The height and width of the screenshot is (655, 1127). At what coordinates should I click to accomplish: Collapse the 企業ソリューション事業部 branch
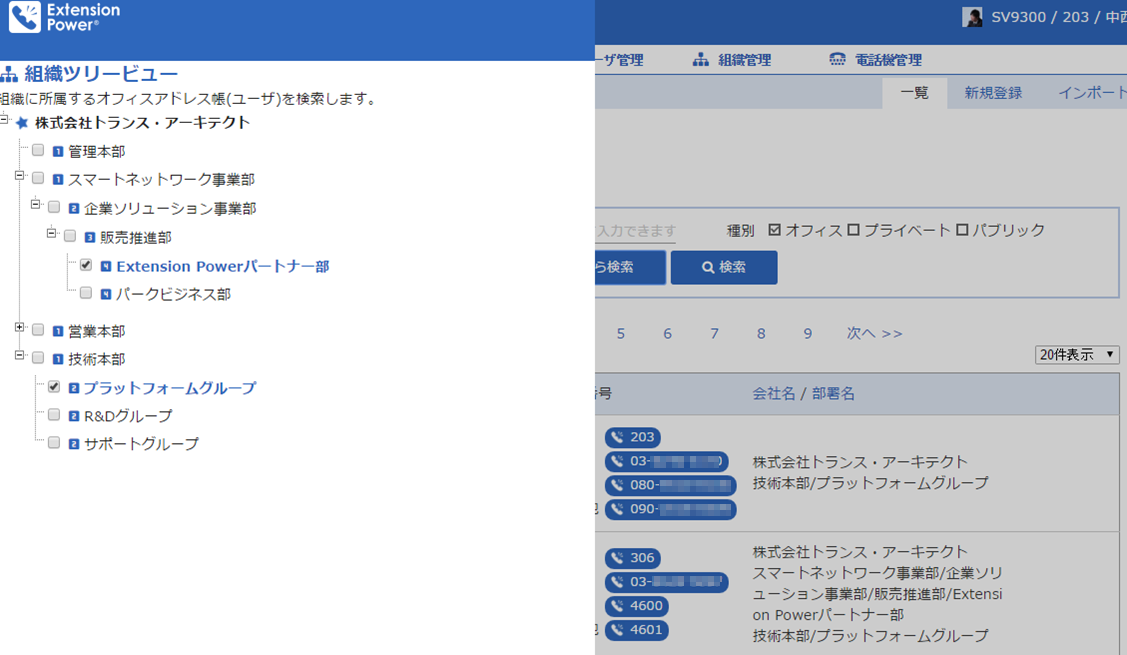35,204
